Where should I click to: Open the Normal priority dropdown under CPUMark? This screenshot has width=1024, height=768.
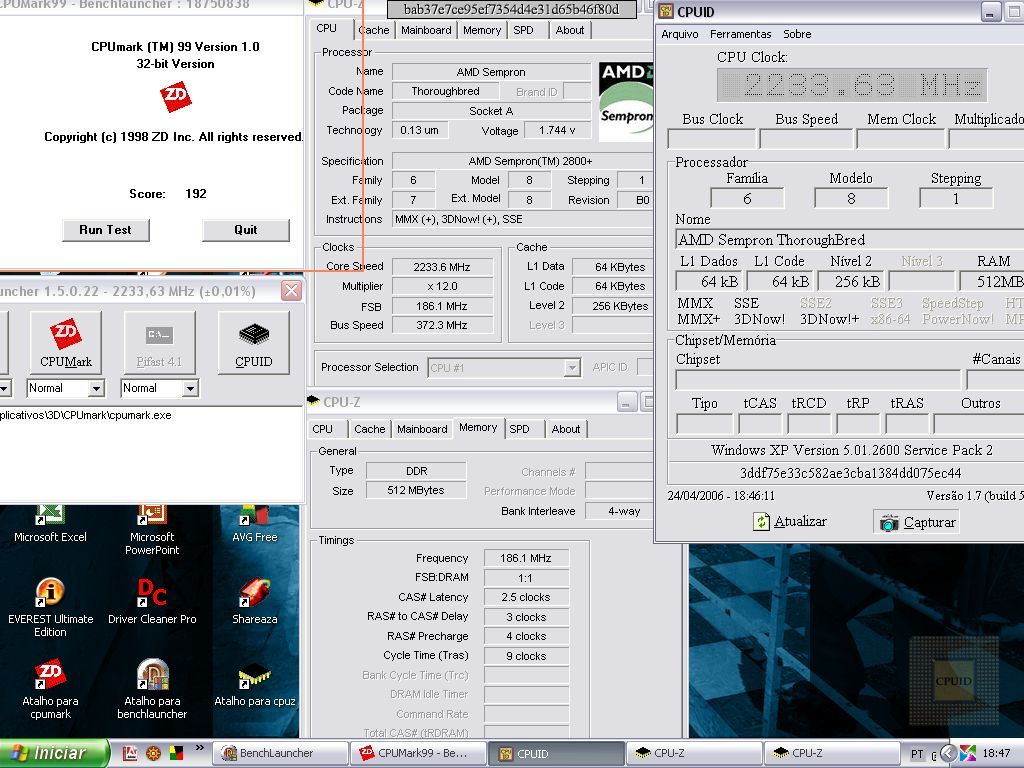[96, 389]
